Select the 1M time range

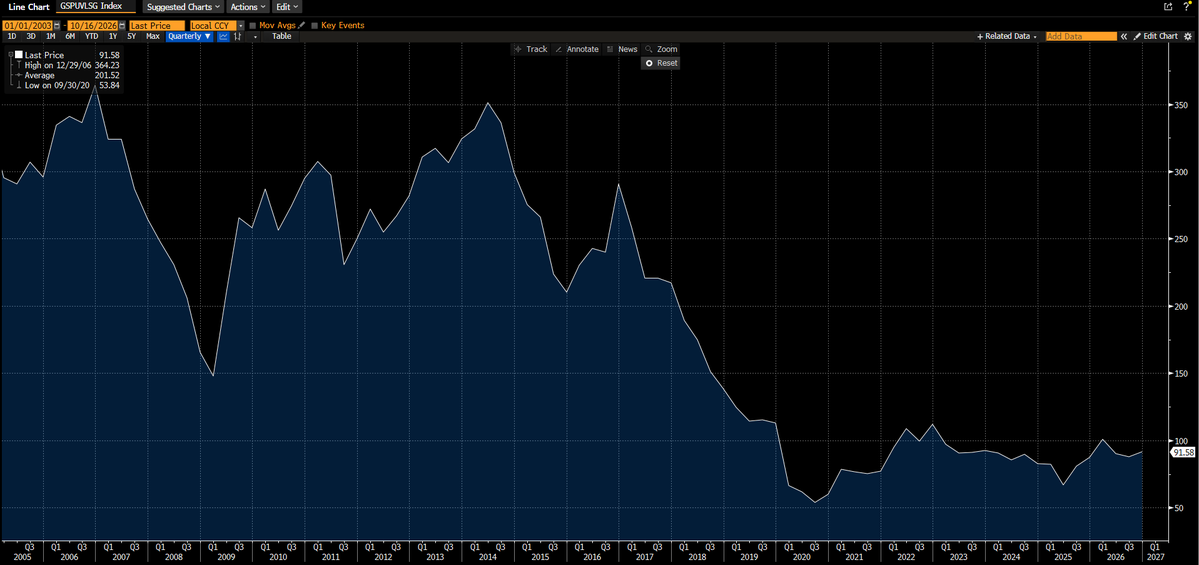pyautogui.click(x=50, y=36)
